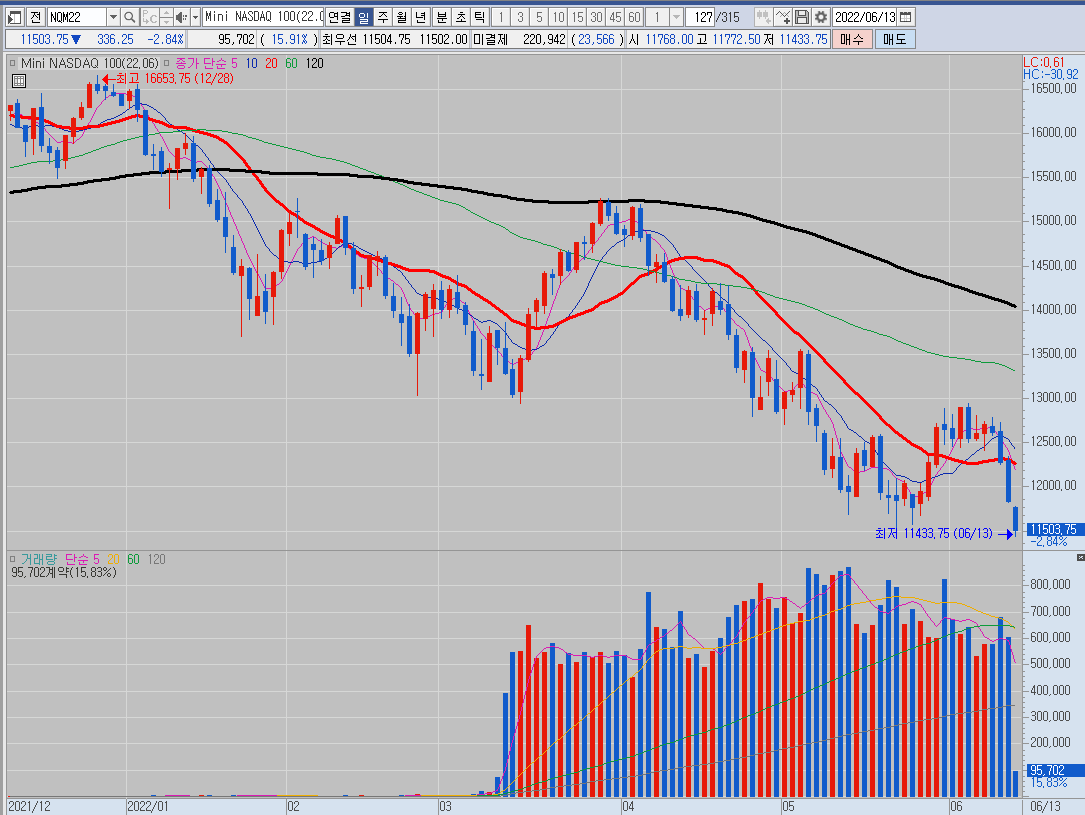Open custom interval dropdown arrow after 60
This screenshot has height=815, width=1085.
[x=677, y=17]
